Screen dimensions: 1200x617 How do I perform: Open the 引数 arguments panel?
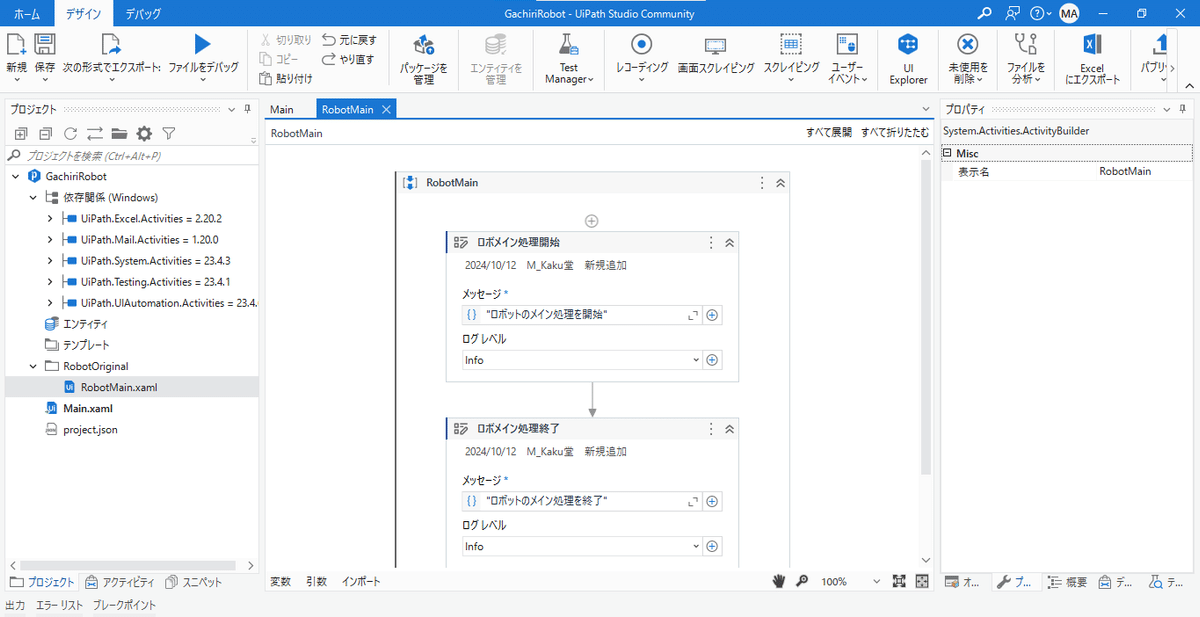click(x=316, y=581)
